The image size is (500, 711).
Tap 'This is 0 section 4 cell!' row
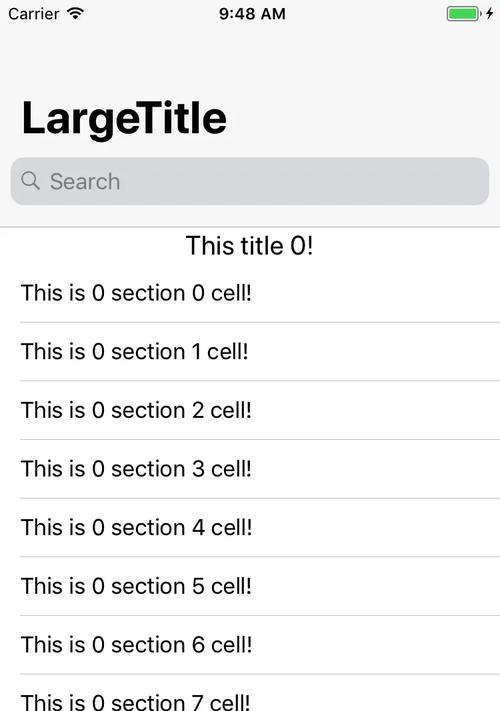coord(250,527)
